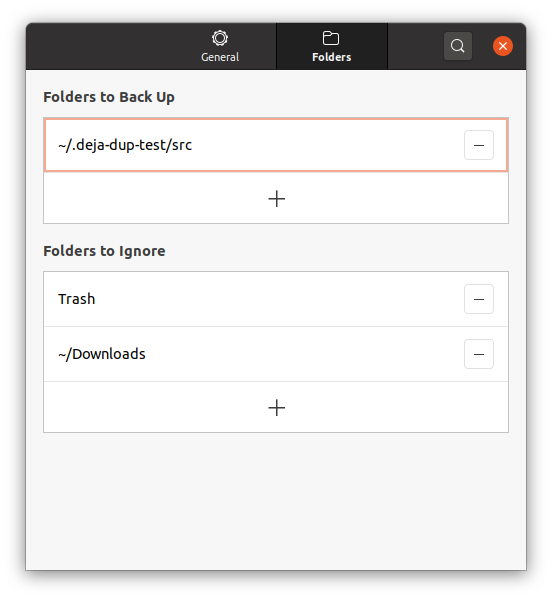
Task: Select the ~/Downloads row
Action: coord(276,354)
